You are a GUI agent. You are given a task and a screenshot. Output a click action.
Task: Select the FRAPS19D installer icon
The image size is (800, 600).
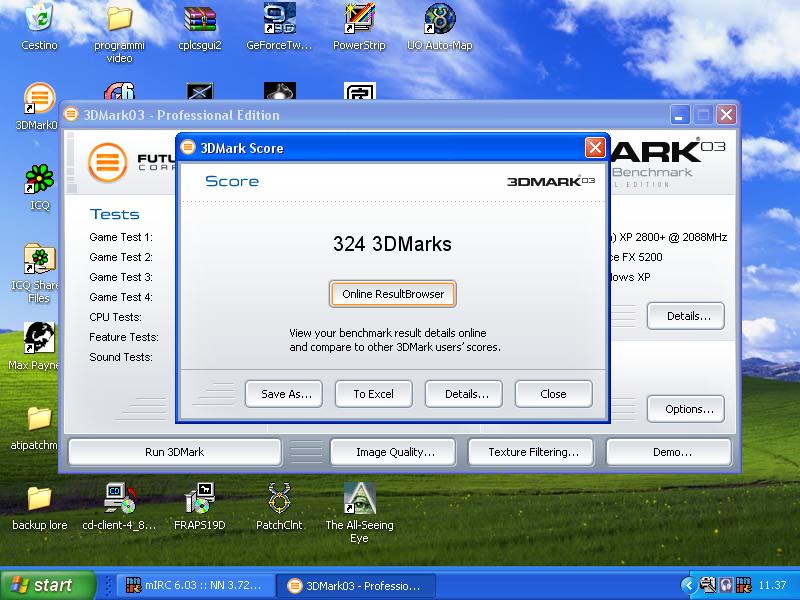[x=199, y=498]
